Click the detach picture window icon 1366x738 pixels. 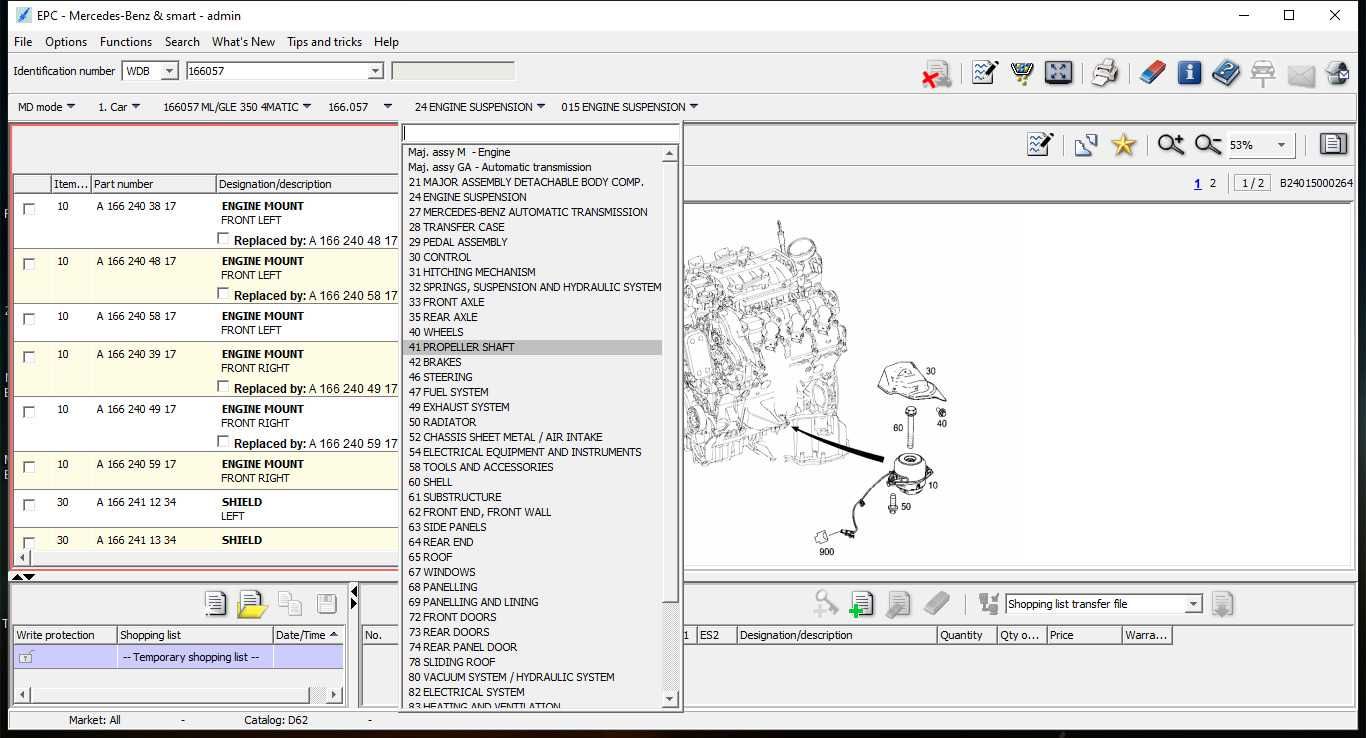pos(1086,145)
